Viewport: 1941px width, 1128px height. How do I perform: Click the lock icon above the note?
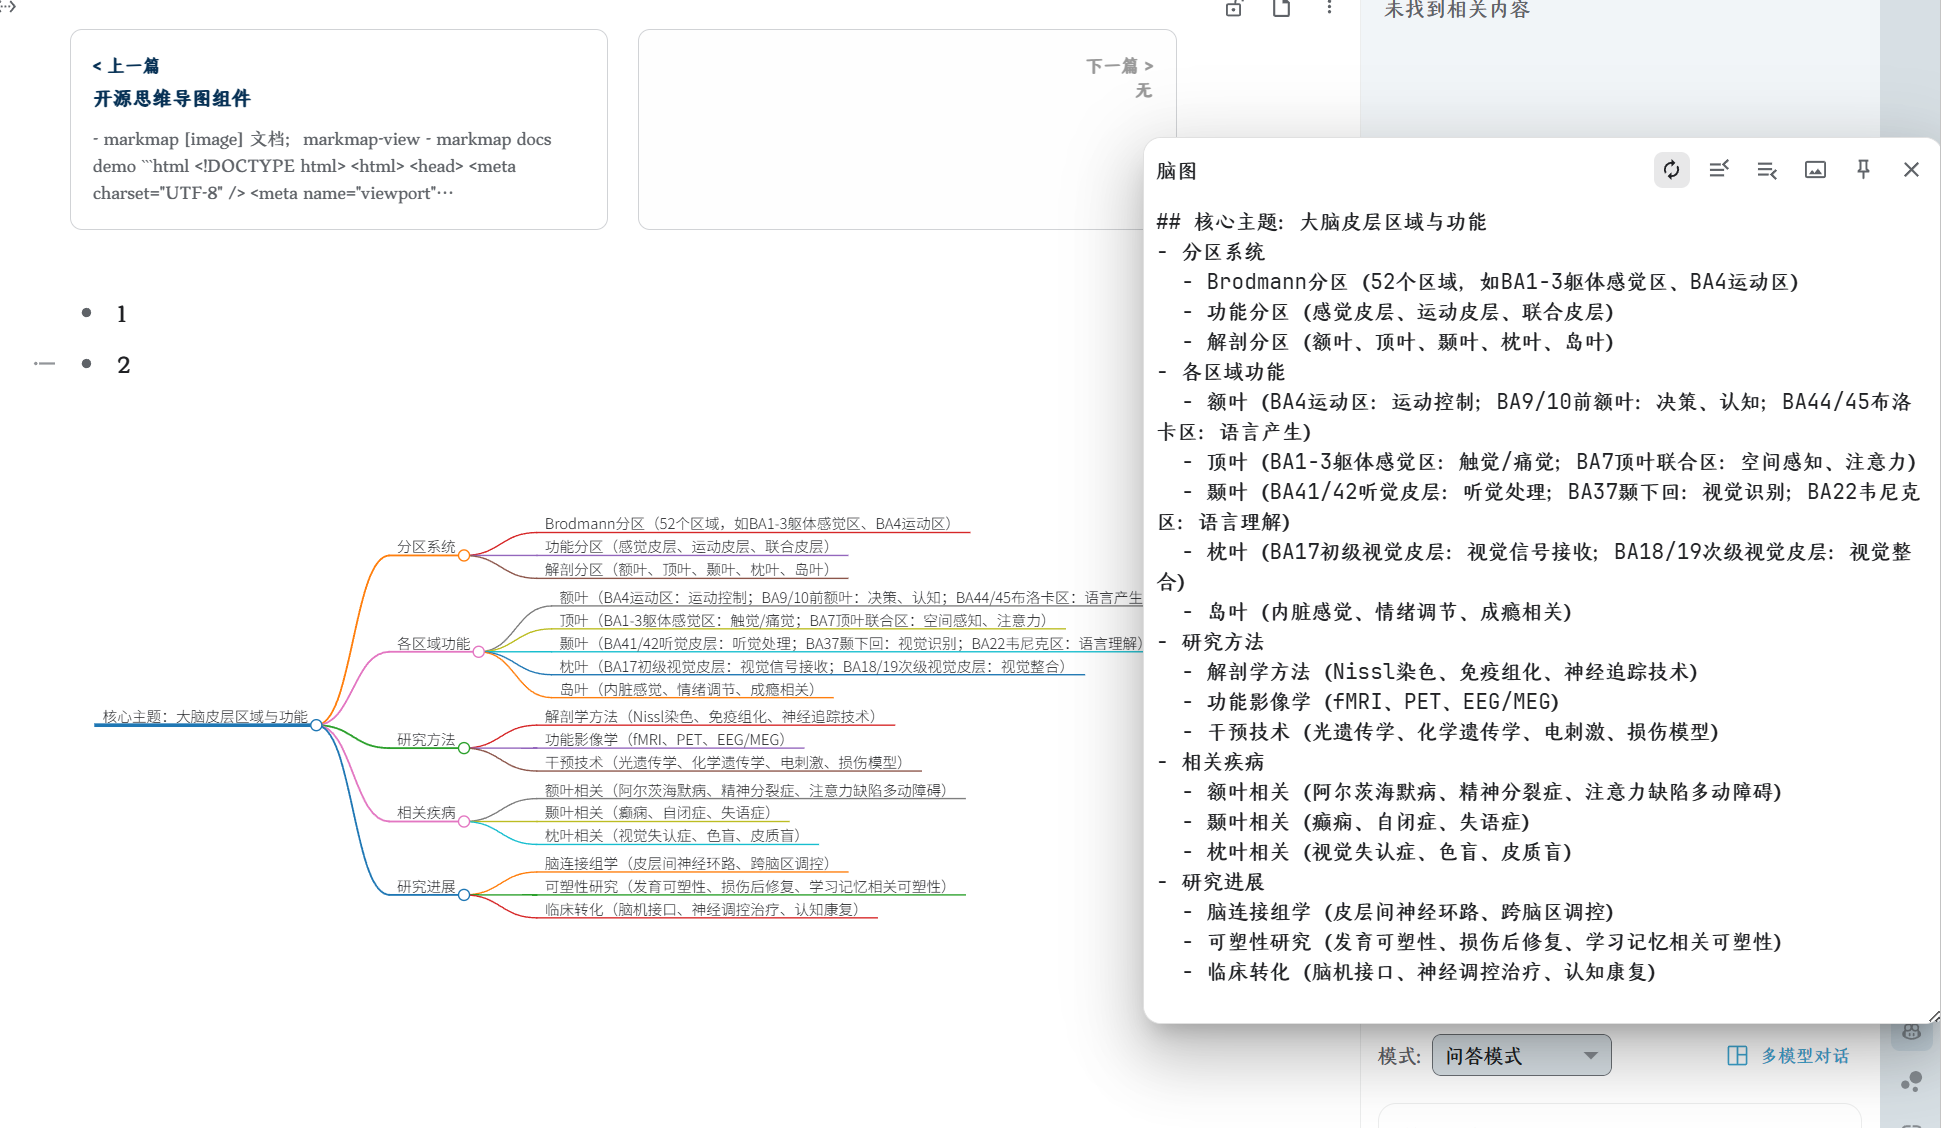tap(1234, 9)
